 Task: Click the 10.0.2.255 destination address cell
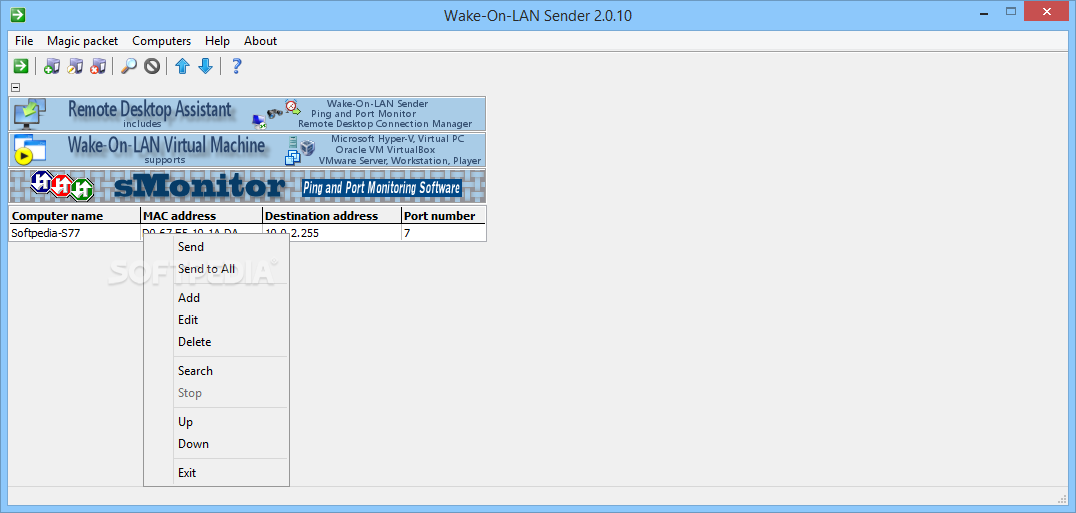[x=331, y=232]
